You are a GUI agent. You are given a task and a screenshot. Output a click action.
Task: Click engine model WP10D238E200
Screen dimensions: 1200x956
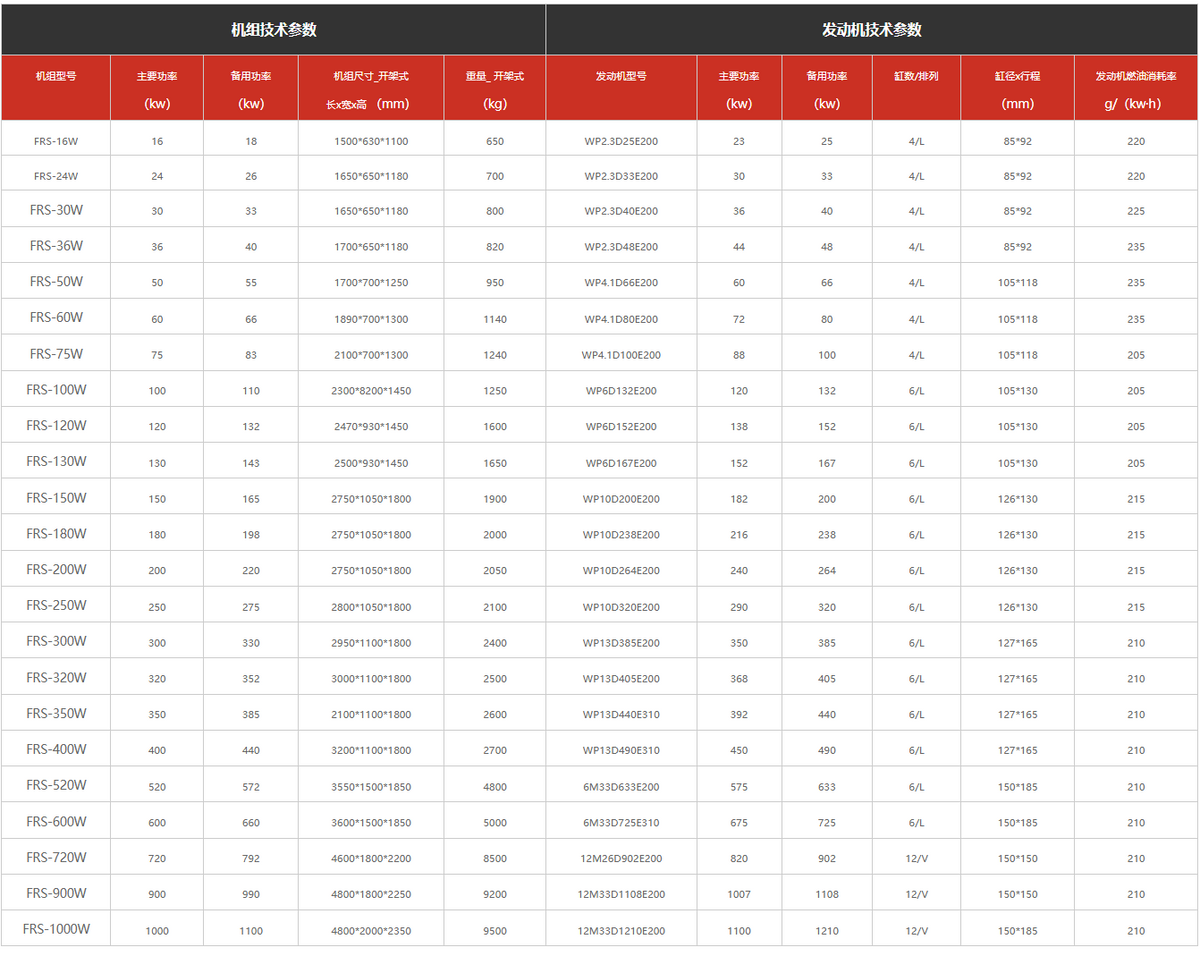point(621,535)
